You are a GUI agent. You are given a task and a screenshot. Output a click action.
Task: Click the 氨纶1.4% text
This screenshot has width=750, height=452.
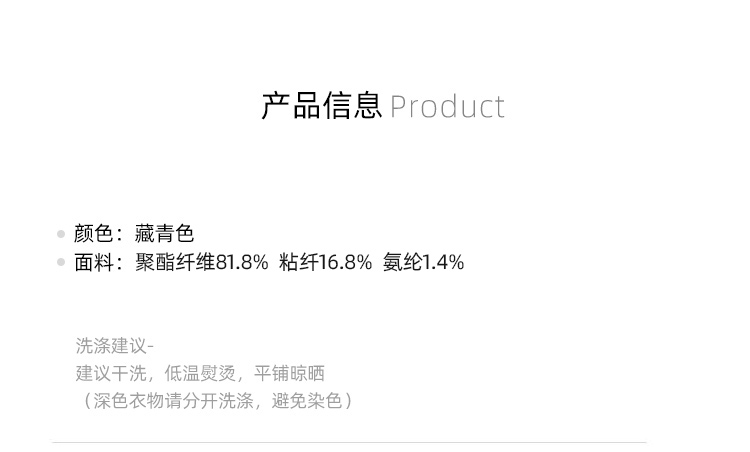(x=423, y=263)
